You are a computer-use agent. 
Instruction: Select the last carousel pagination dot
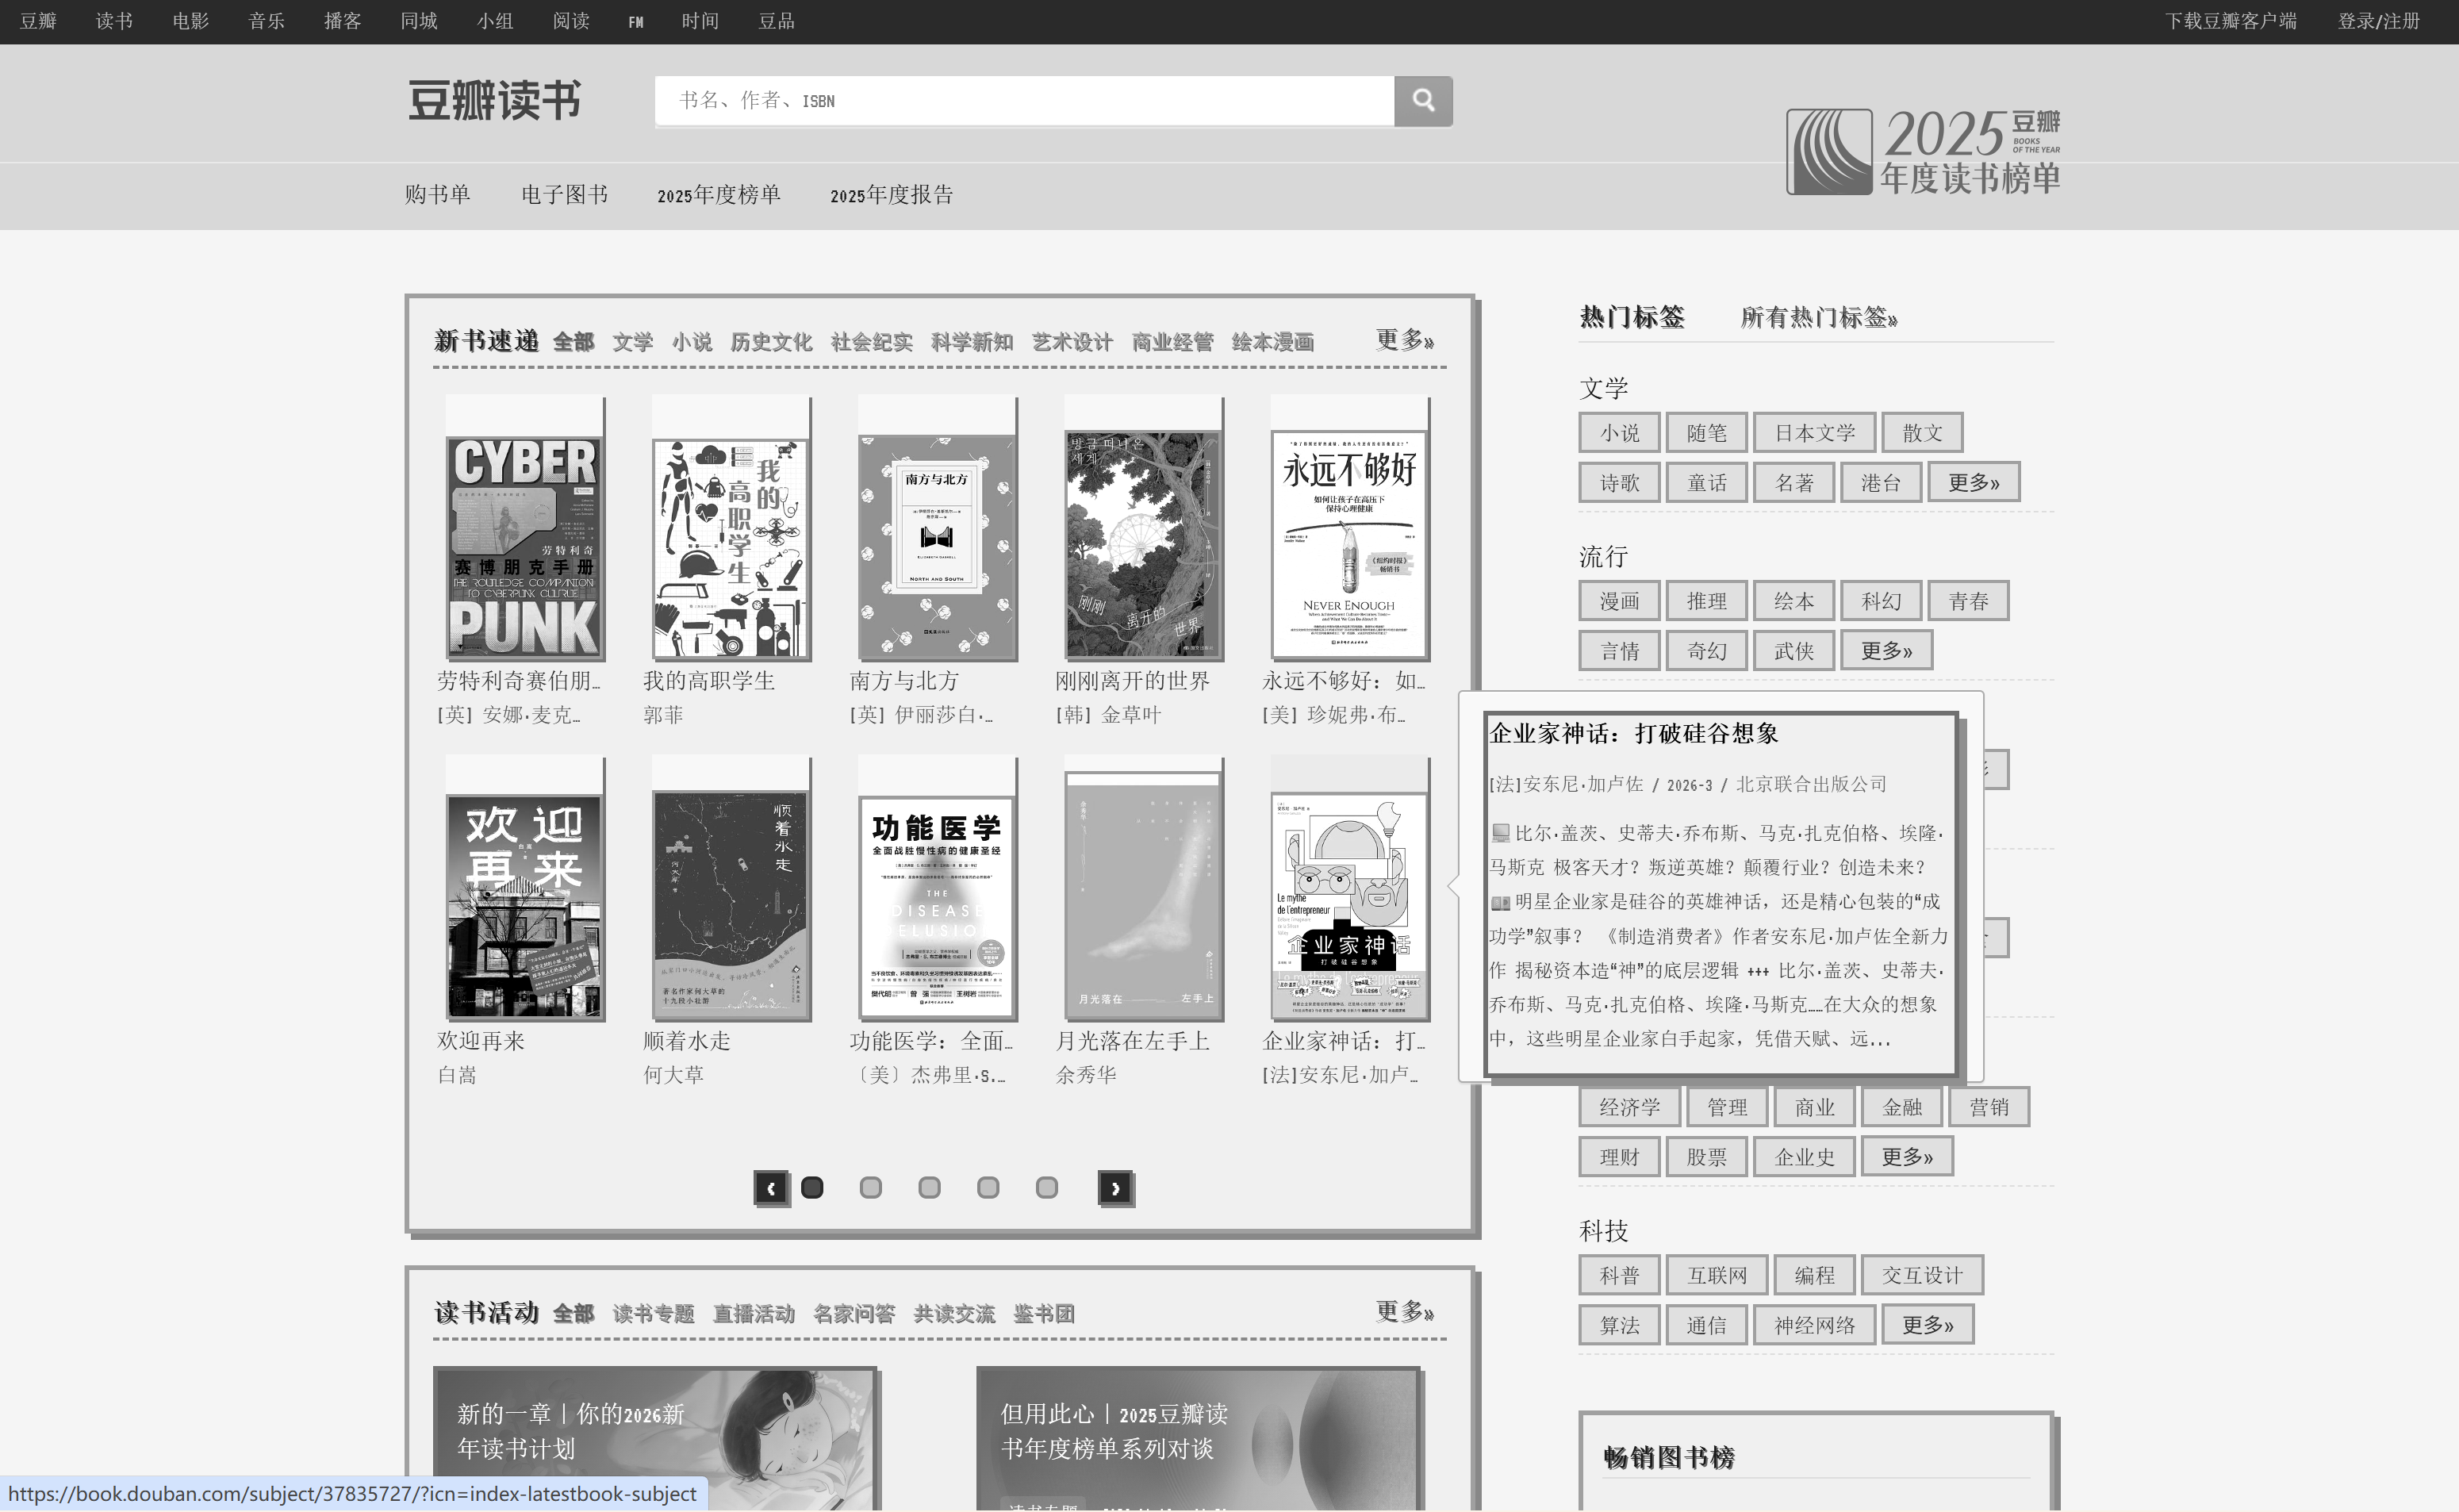click(1046, 1187)
